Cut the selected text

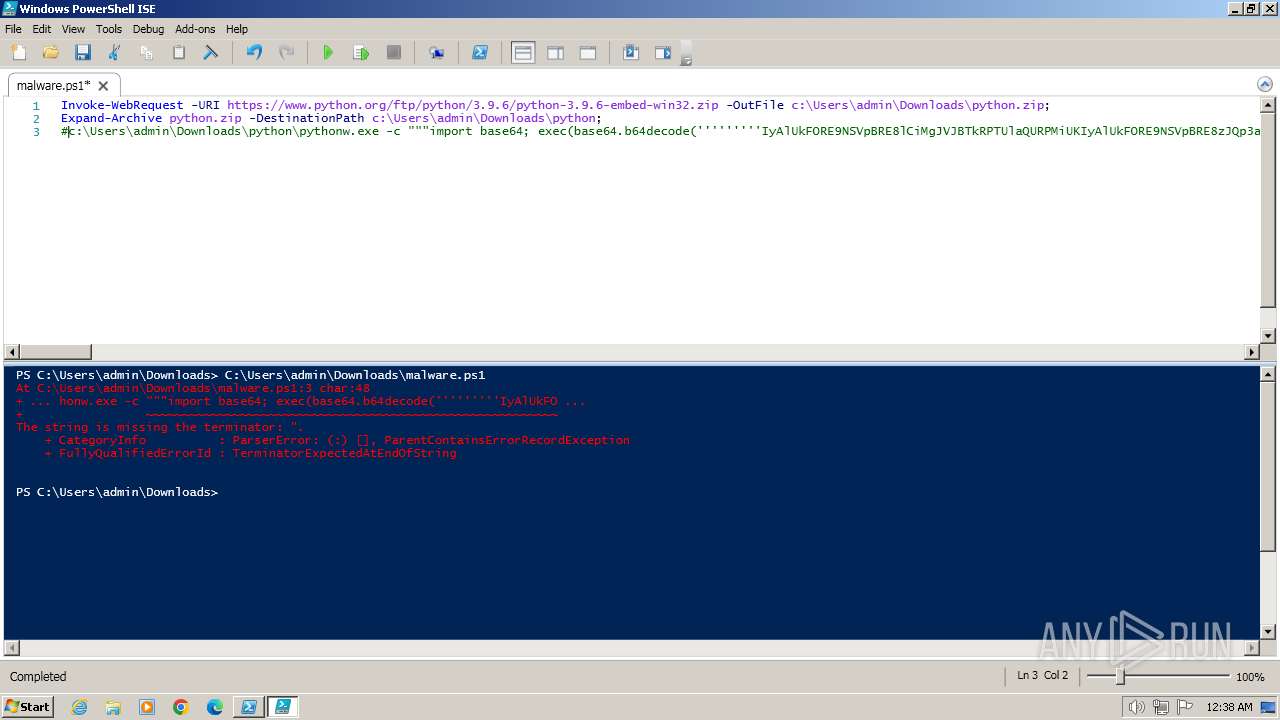114,53
